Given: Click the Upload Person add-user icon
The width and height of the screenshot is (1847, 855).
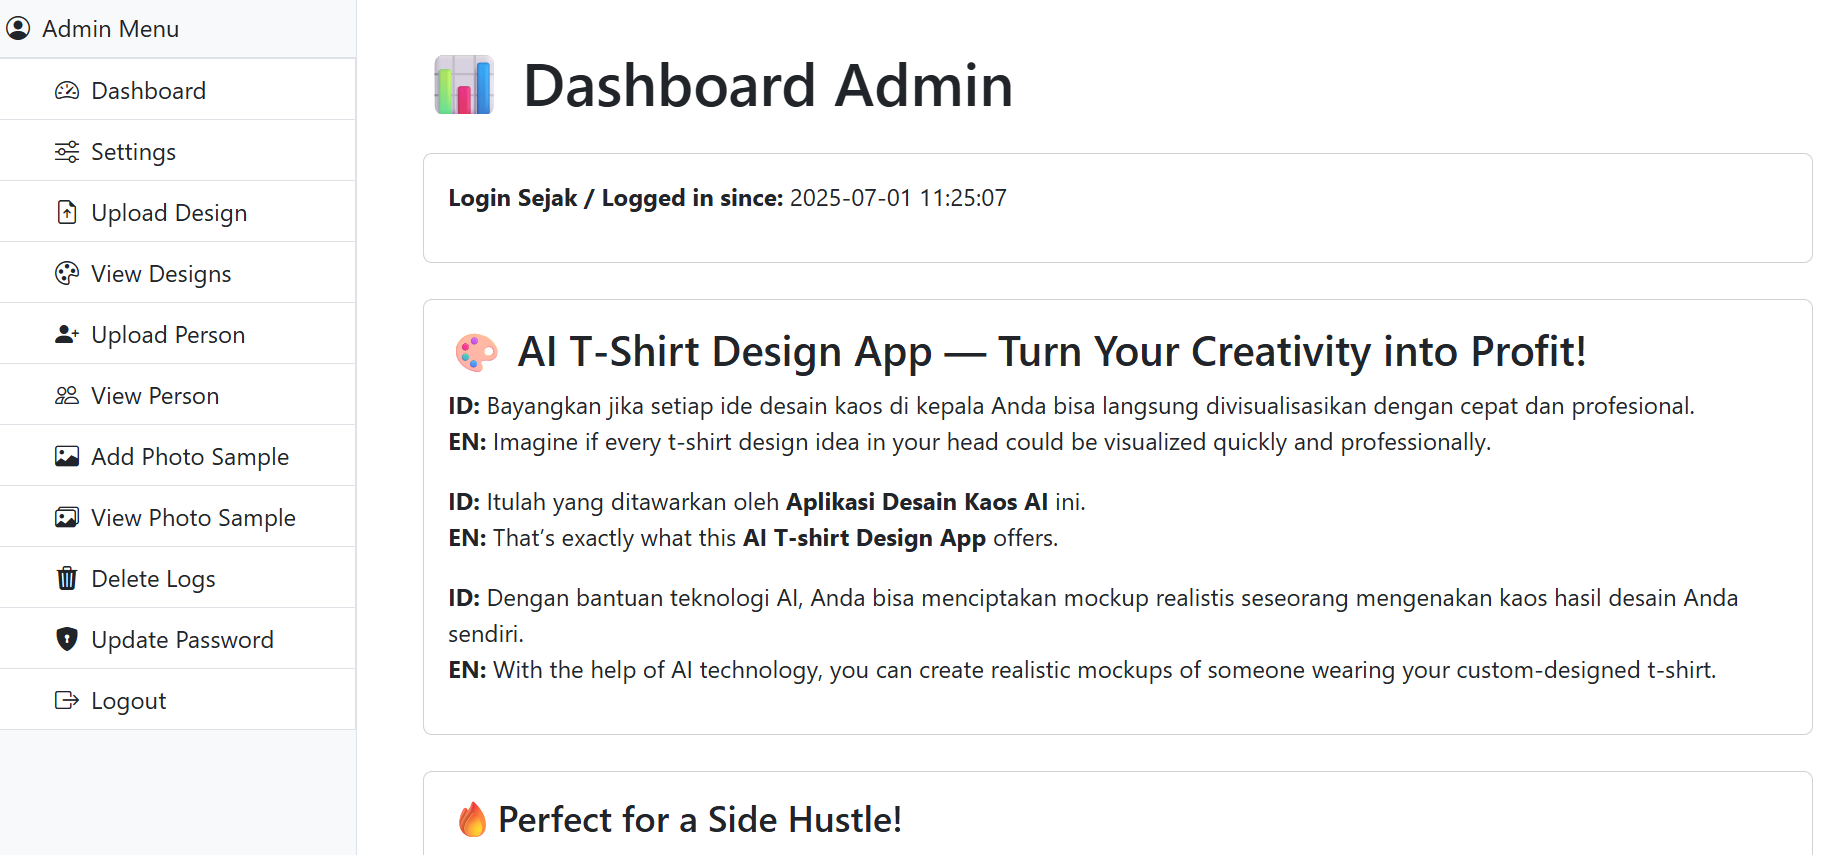Looking at the screenshot, I should (67, 335).
